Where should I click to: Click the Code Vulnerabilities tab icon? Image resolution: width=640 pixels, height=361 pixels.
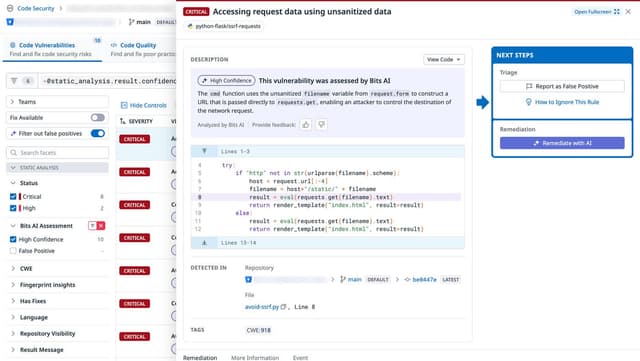(x=13, y=45)
